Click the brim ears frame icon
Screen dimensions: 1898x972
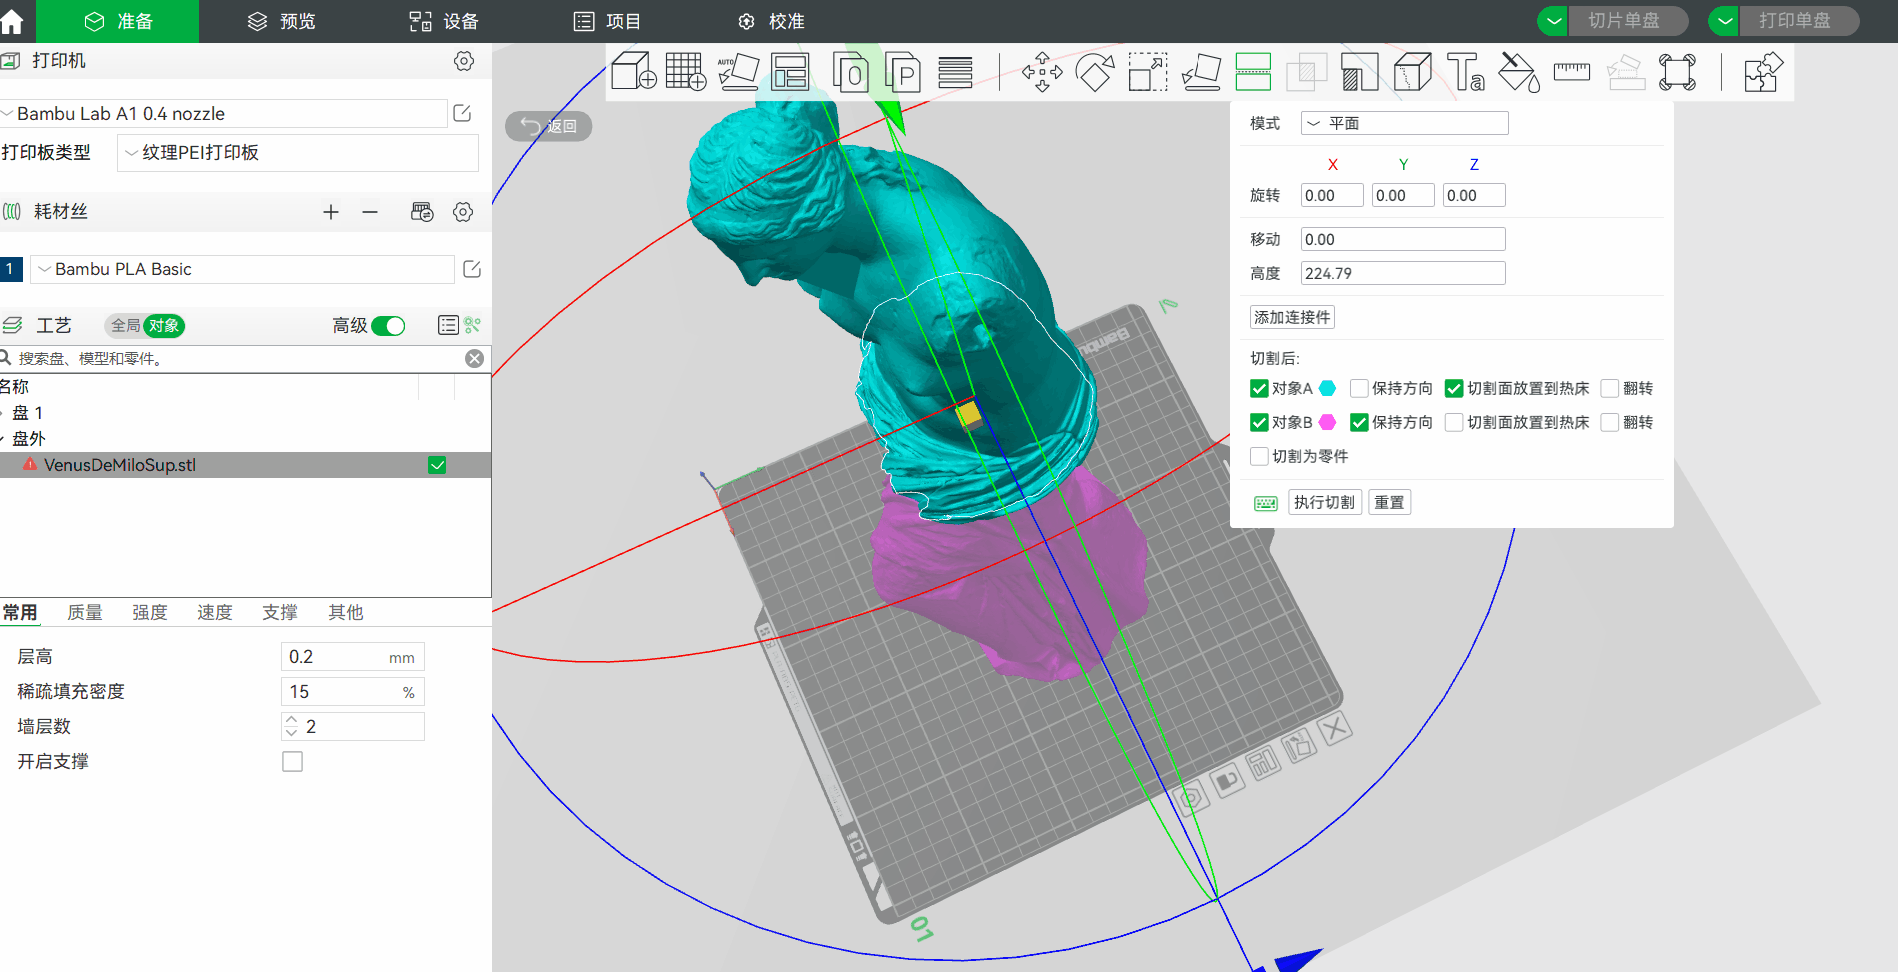pos(1677,72)
